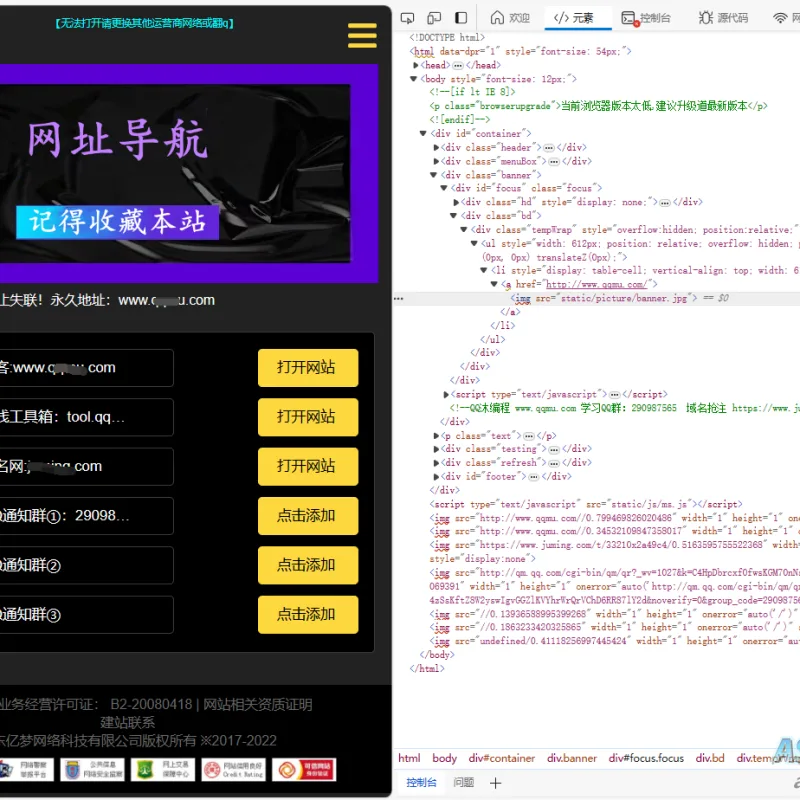
Task: Click 点击添加 for 通知群① 29098
Action: [x=308, y=515]
